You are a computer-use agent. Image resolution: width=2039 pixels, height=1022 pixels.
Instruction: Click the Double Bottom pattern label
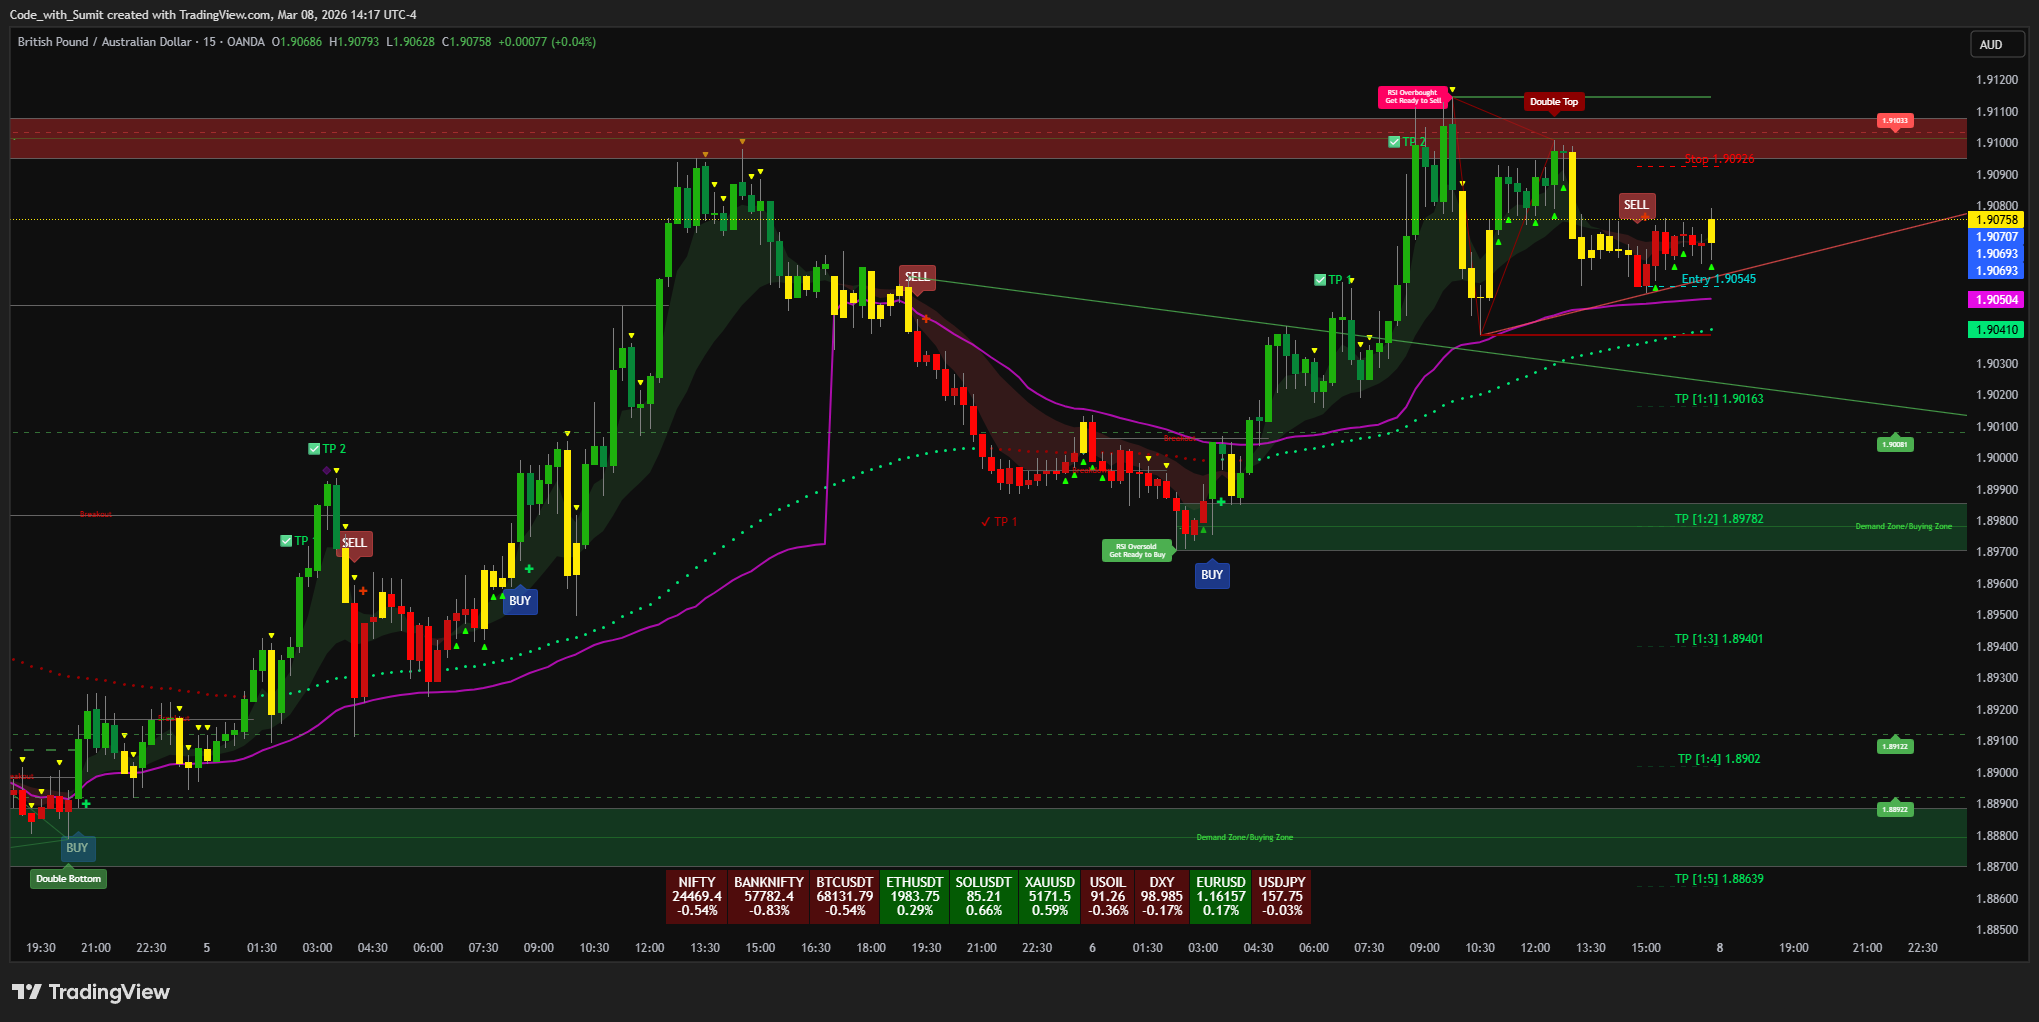68,879
